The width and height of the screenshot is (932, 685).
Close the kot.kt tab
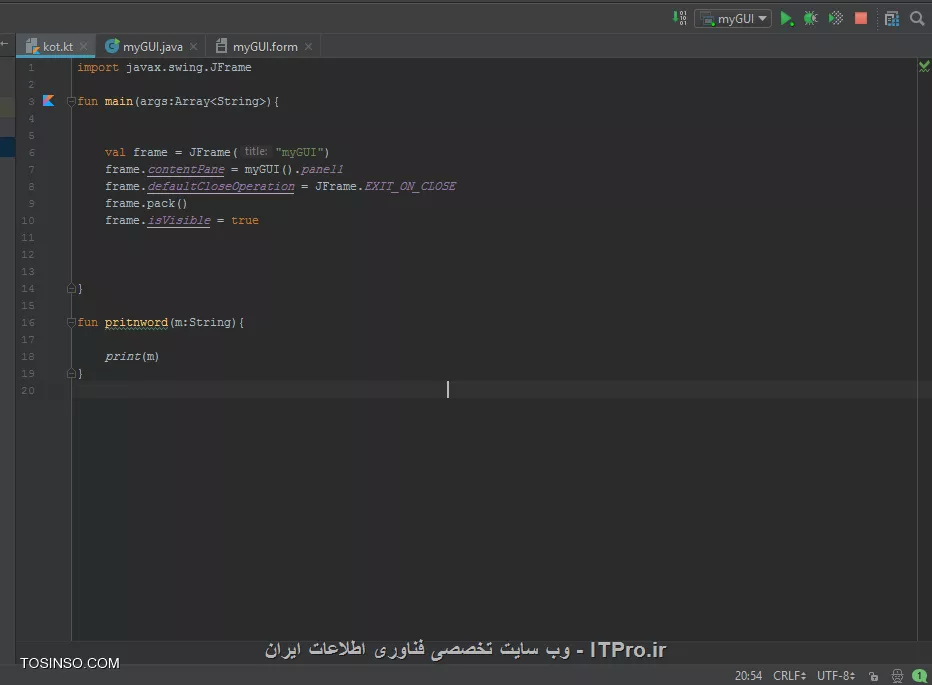84,46
